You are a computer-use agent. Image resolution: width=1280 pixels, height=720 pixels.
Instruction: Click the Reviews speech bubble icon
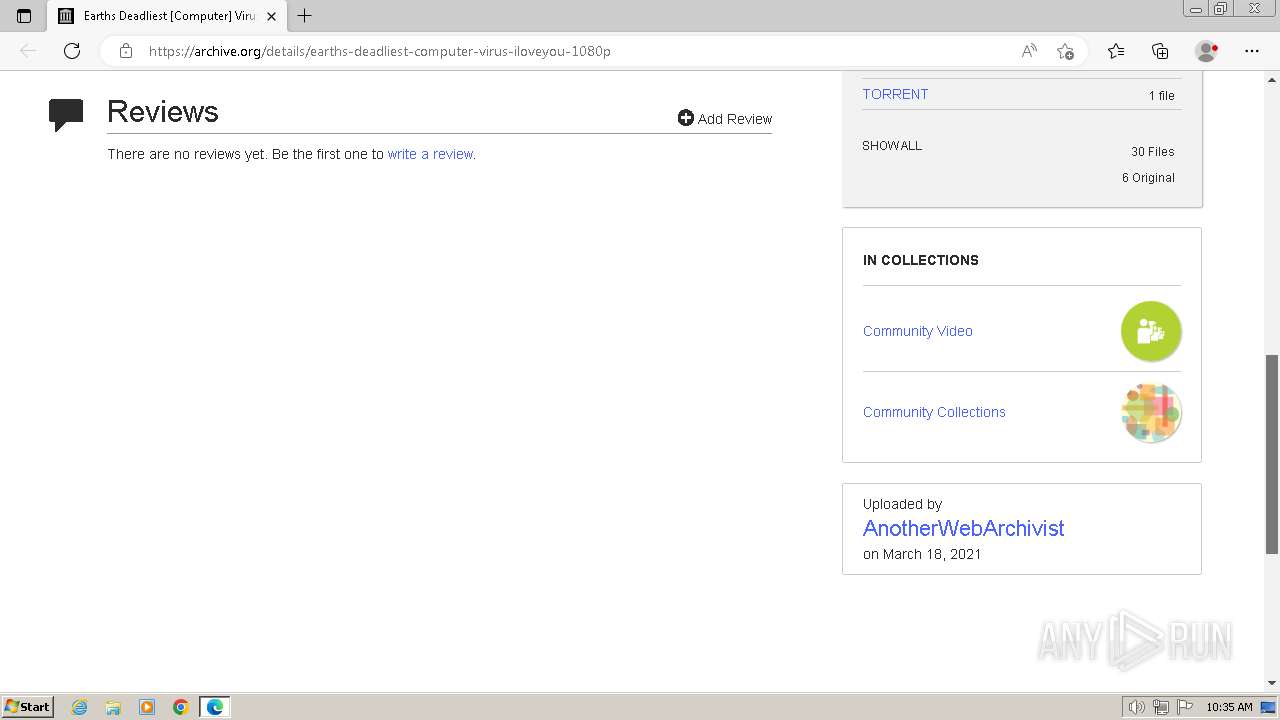pos(66,115)
